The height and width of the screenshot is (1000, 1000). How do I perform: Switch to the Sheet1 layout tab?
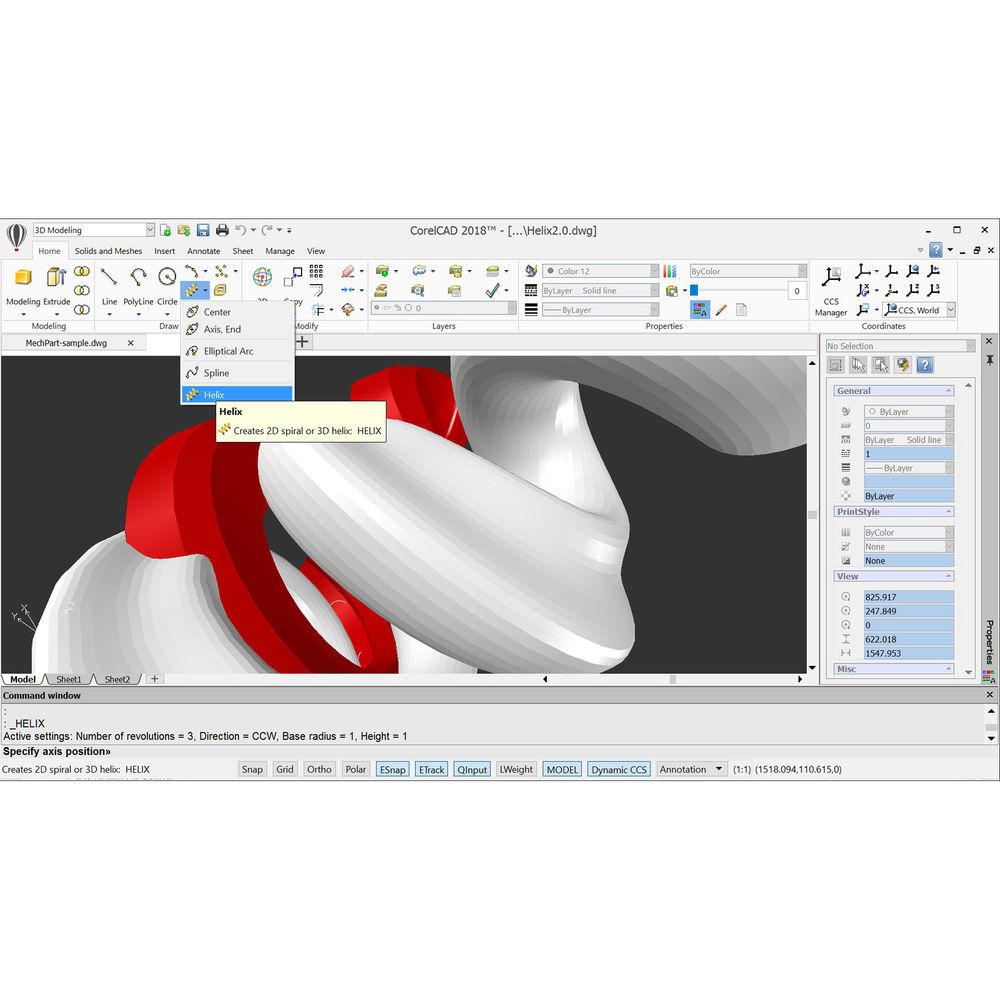point(68,679)
